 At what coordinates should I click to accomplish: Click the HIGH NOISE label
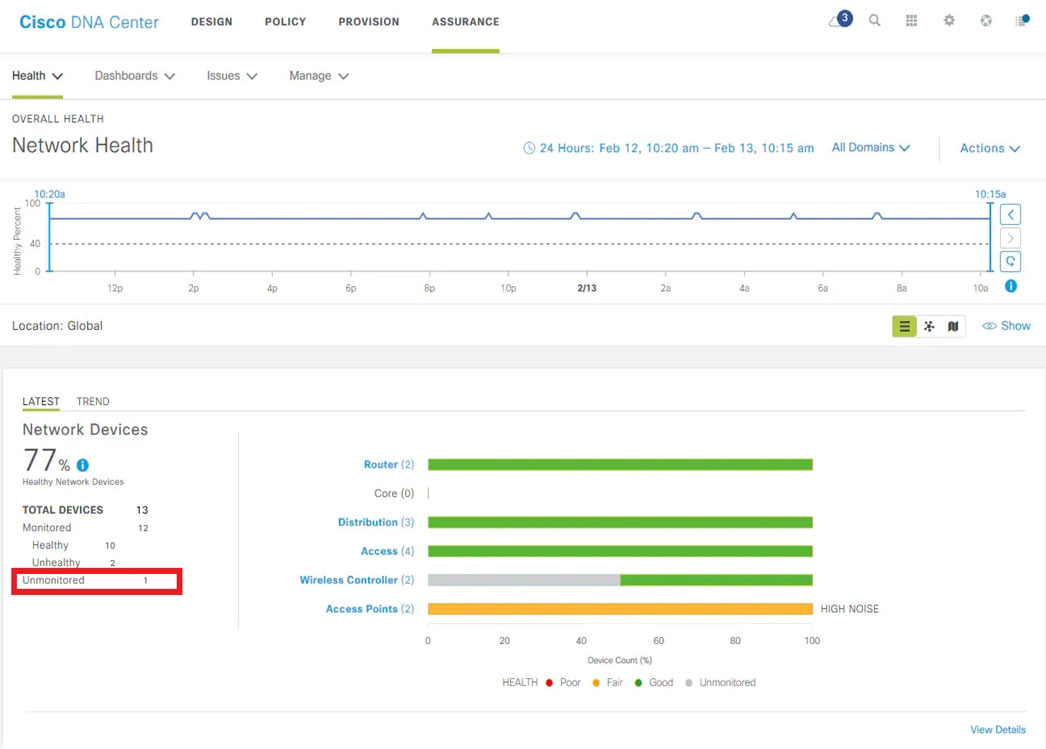point(849,609)
